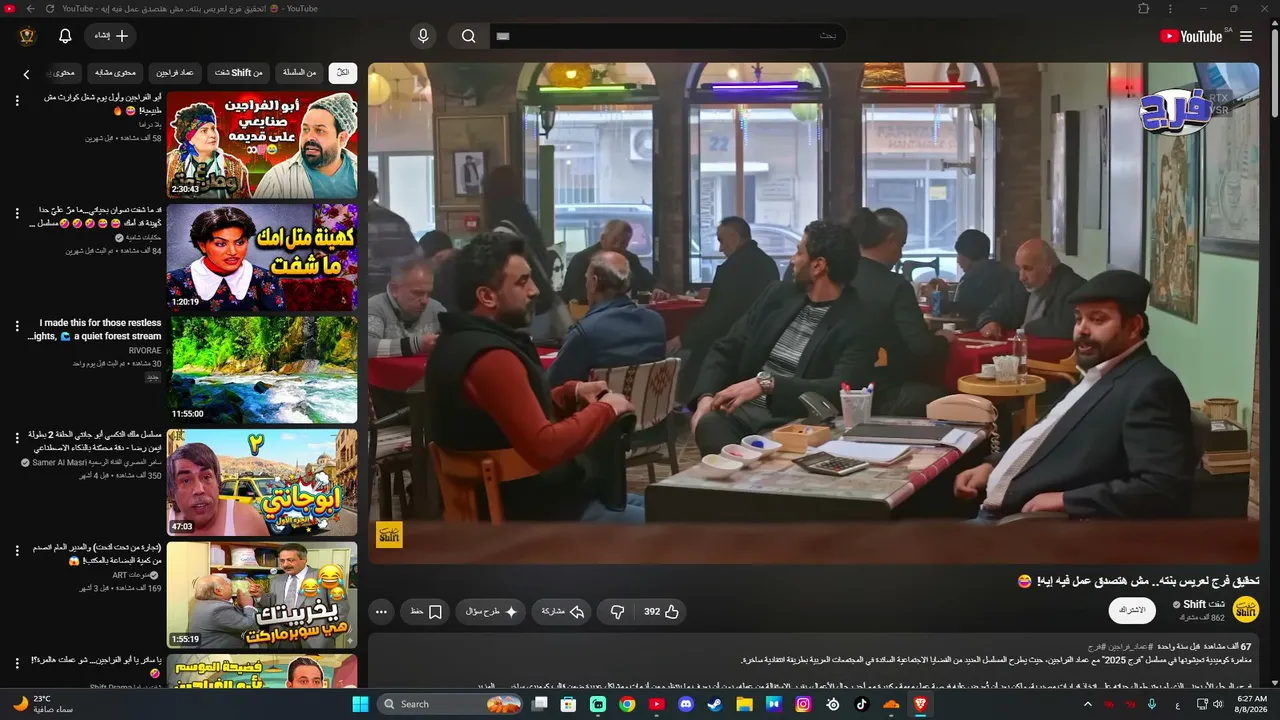The image size is (1280, 720).
Task: Select the من السلسلة filter chip
Action: (x=299, y=73)
